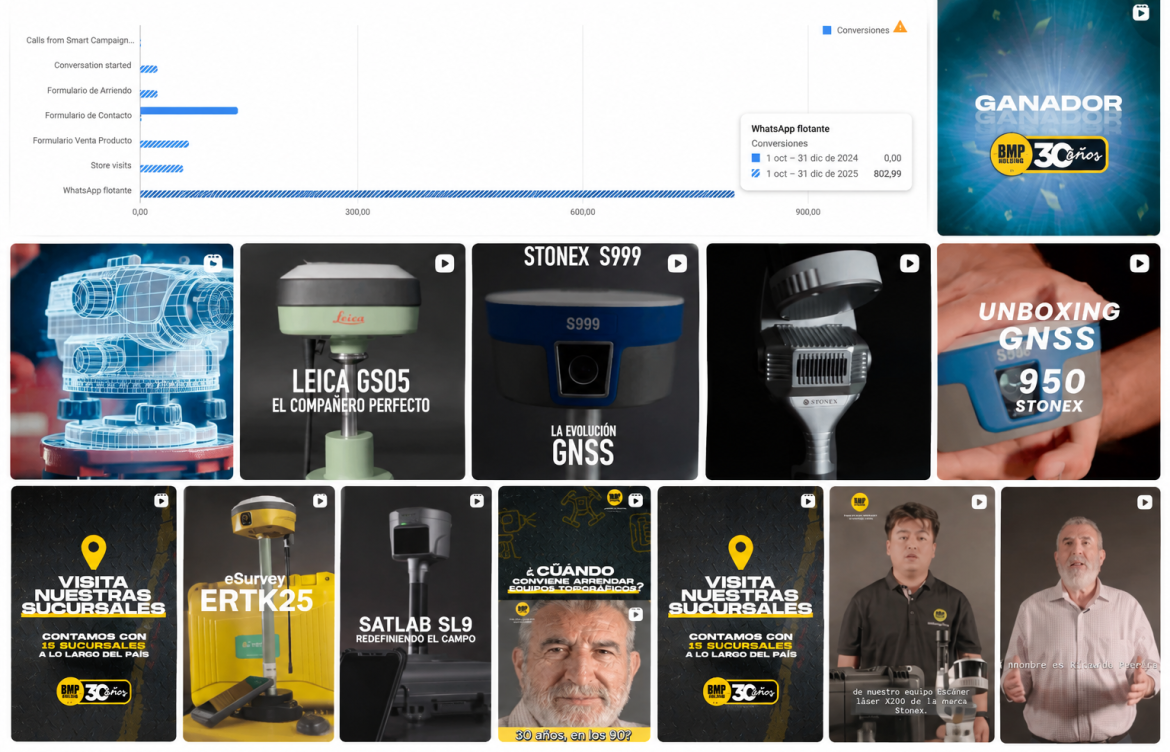Open the Unboxing GNSS 950 Stonex thumbnail
1170x752 pixels.
coord(1048,361)
